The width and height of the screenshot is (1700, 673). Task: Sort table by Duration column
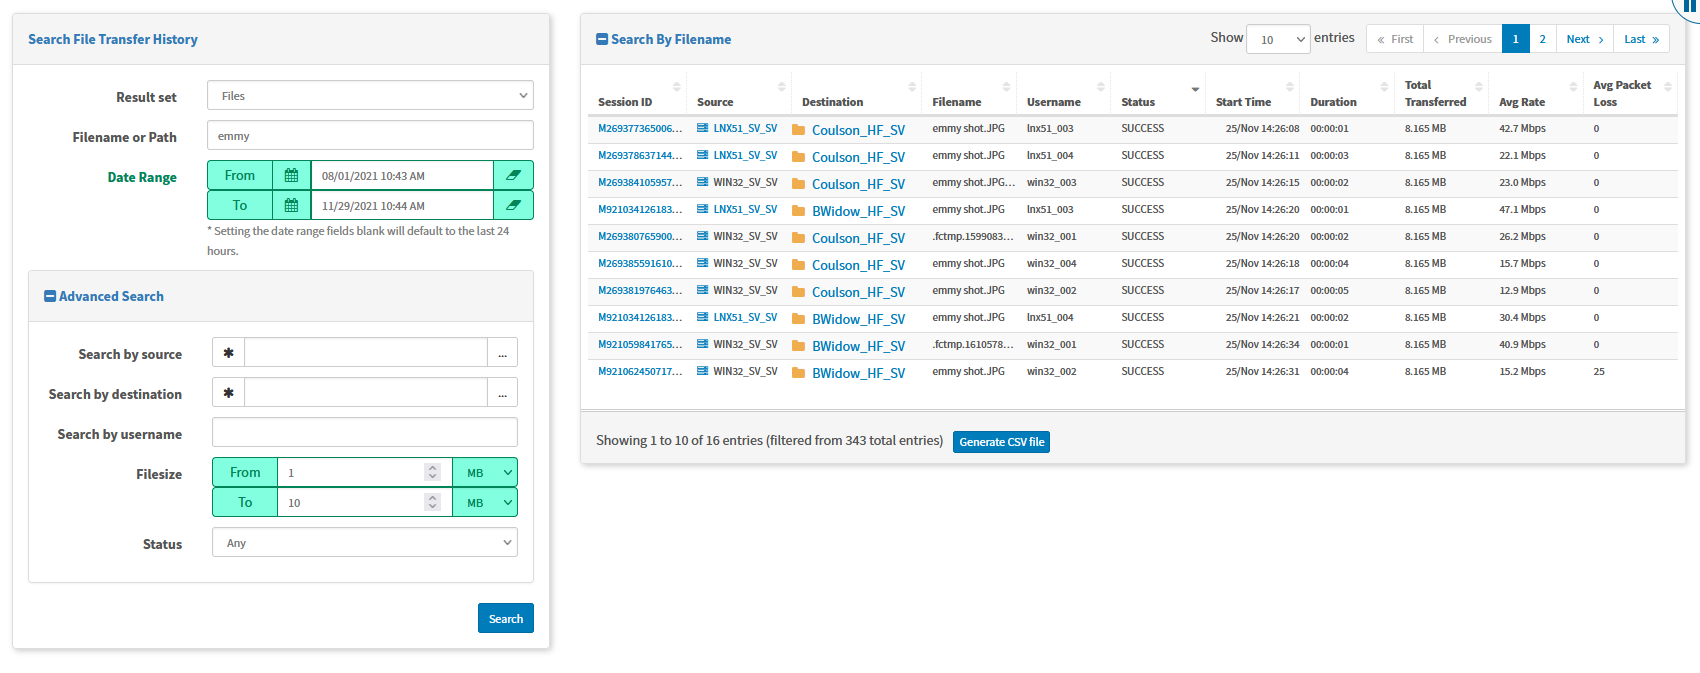[x=1347, y=94]
